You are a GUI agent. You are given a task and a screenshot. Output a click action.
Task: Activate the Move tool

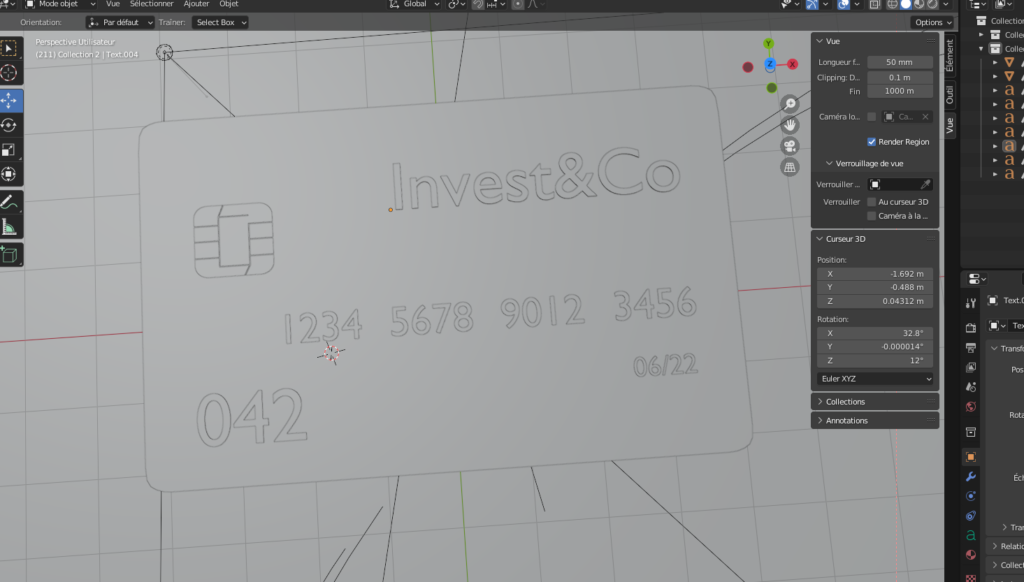pyautogui.click(x=9, y=101)
